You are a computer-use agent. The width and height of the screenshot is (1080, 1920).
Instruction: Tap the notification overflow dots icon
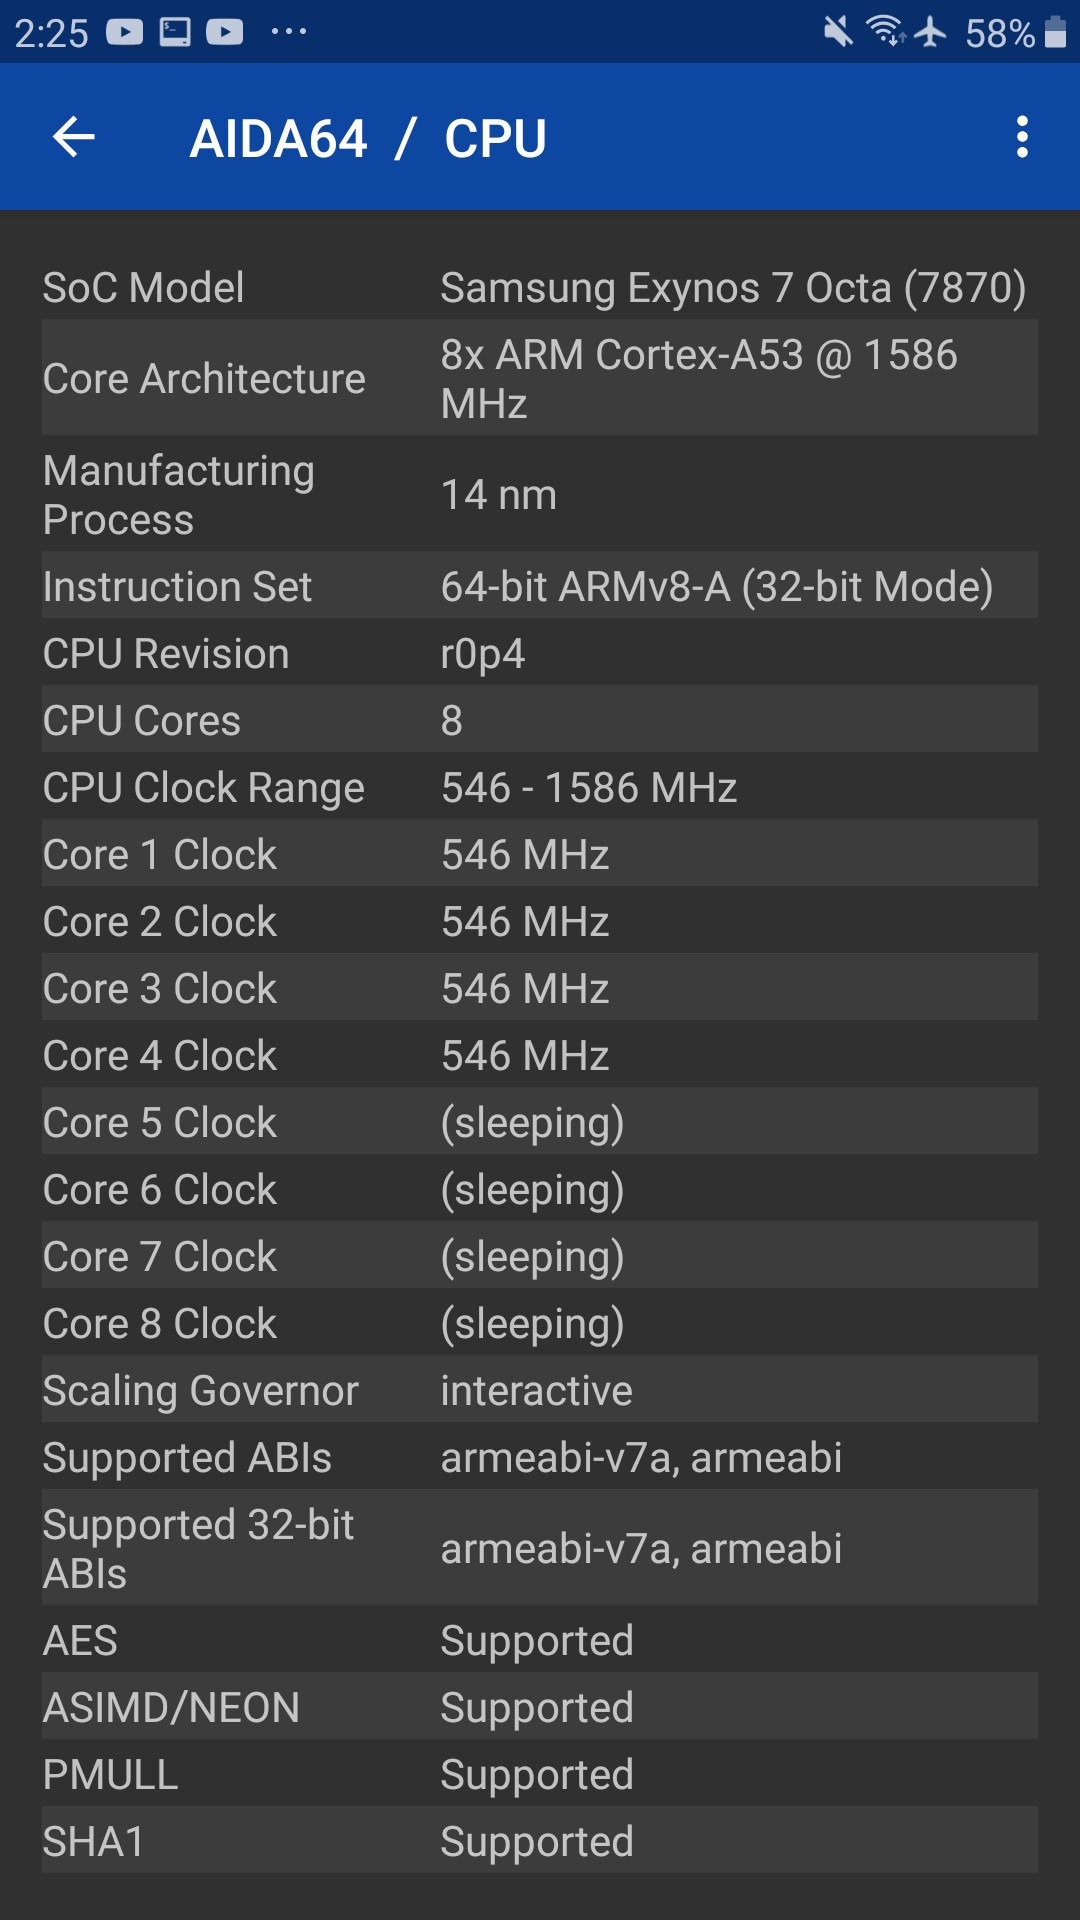[x=289, y=32]
